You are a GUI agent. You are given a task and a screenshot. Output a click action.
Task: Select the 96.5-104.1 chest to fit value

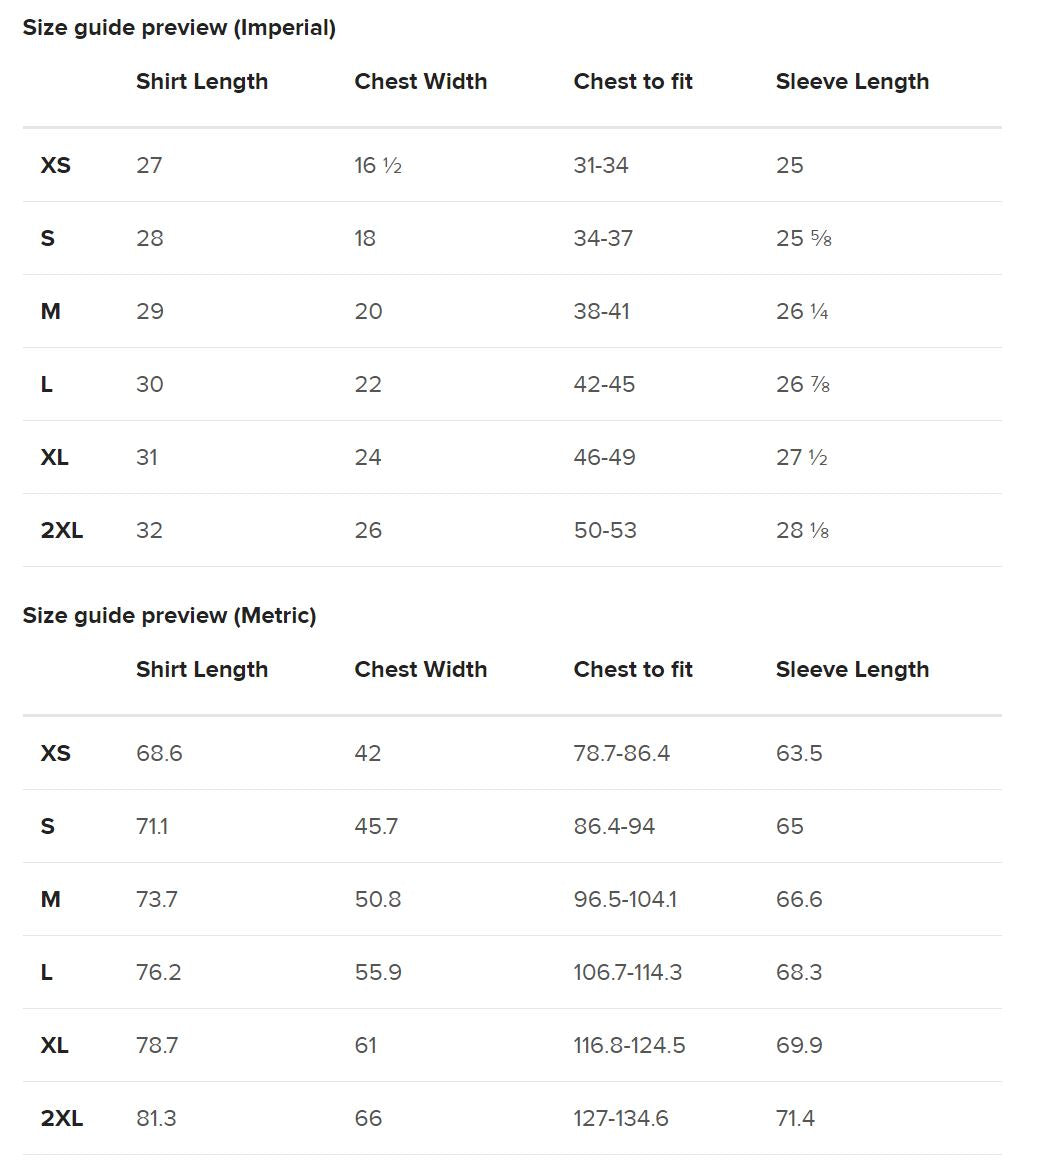(625, 900)
